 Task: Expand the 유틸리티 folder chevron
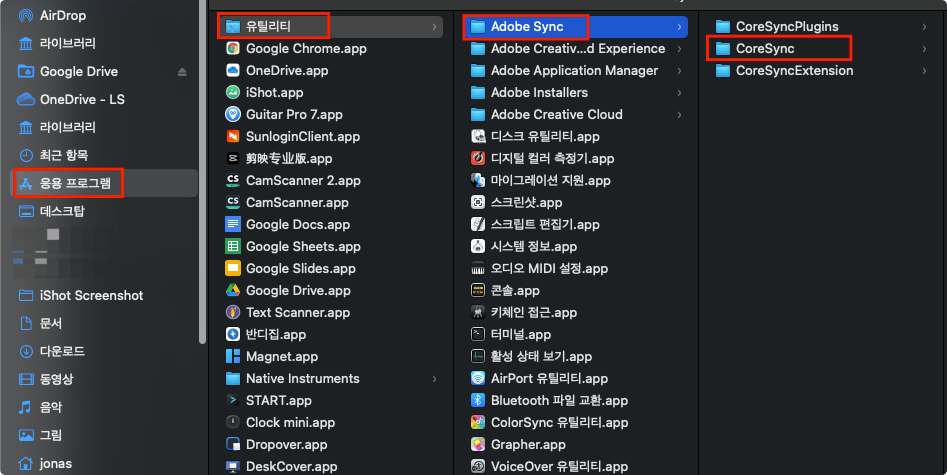[434, 27]
